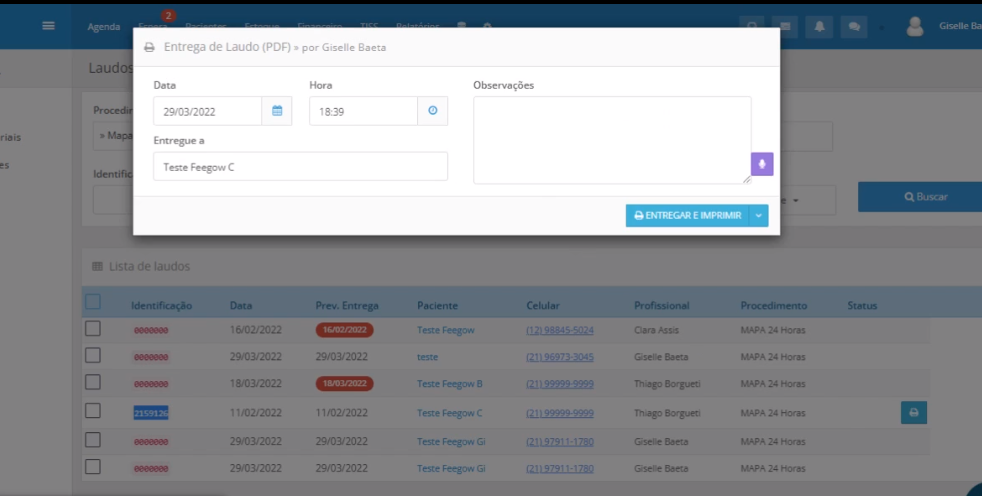Open the calendar picker beside Data
The height and width of the screenshot is (496, 982).
277,111
